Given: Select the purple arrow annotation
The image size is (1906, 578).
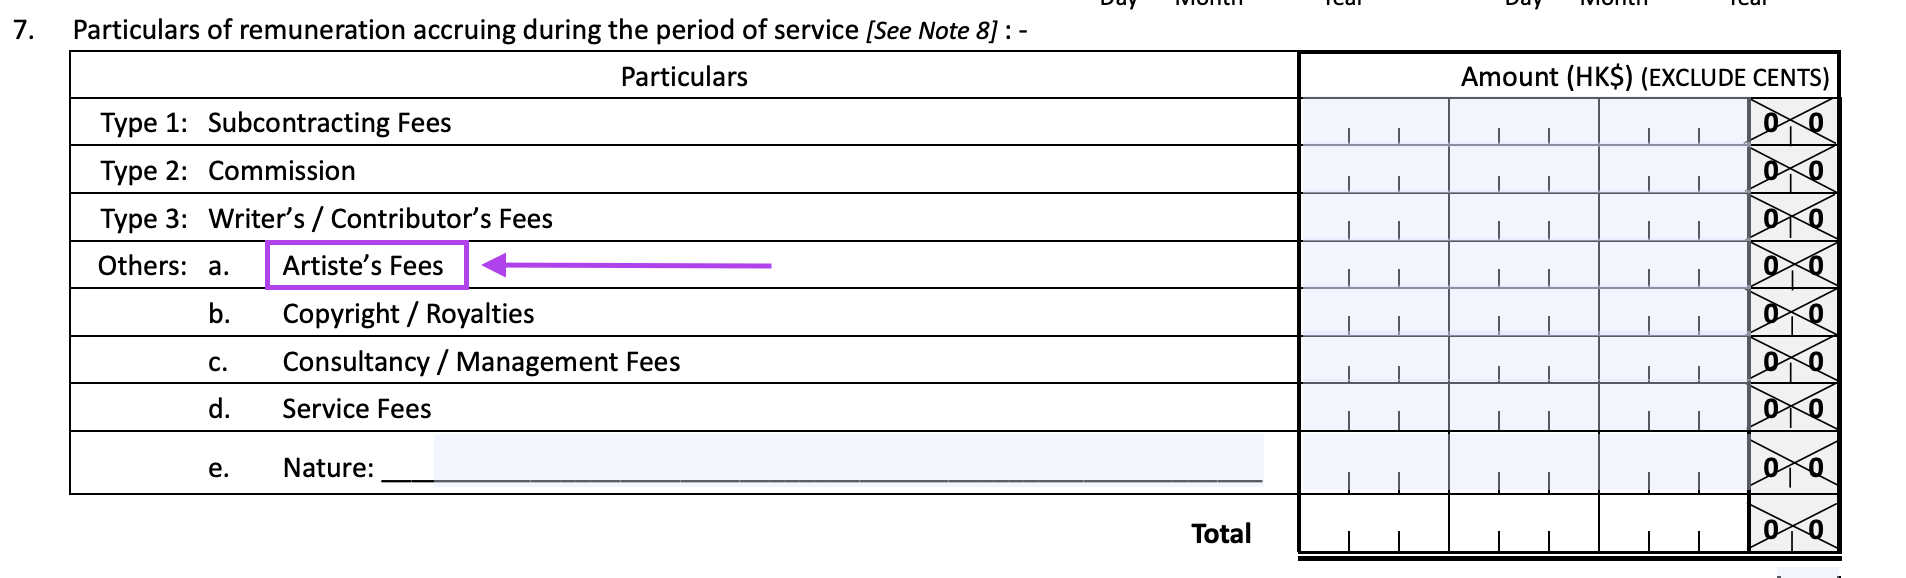Looking at the screenshot, I should 627,265.
